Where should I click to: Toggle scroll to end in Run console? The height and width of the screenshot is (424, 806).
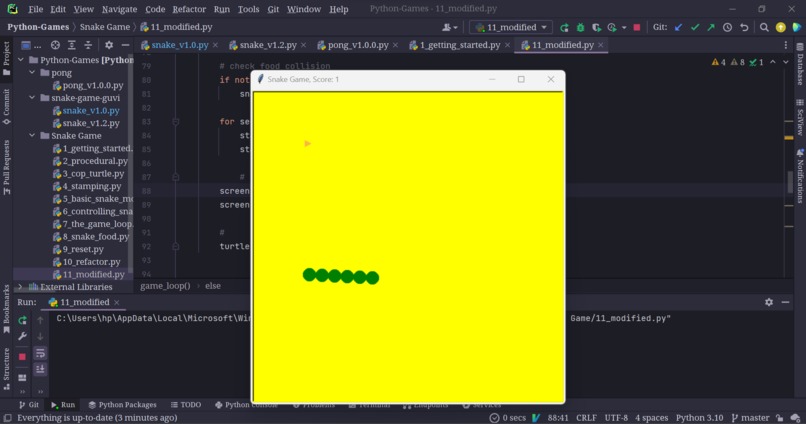click(x=40, y=369)
